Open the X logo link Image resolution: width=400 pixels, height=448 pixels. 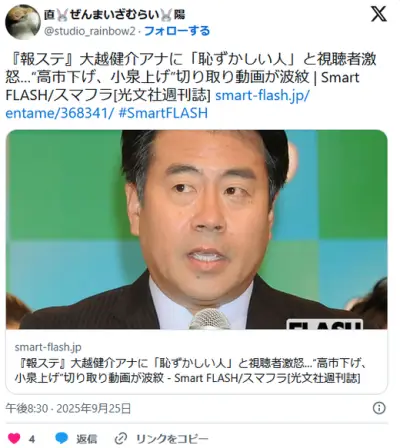(x=379, y=14)
